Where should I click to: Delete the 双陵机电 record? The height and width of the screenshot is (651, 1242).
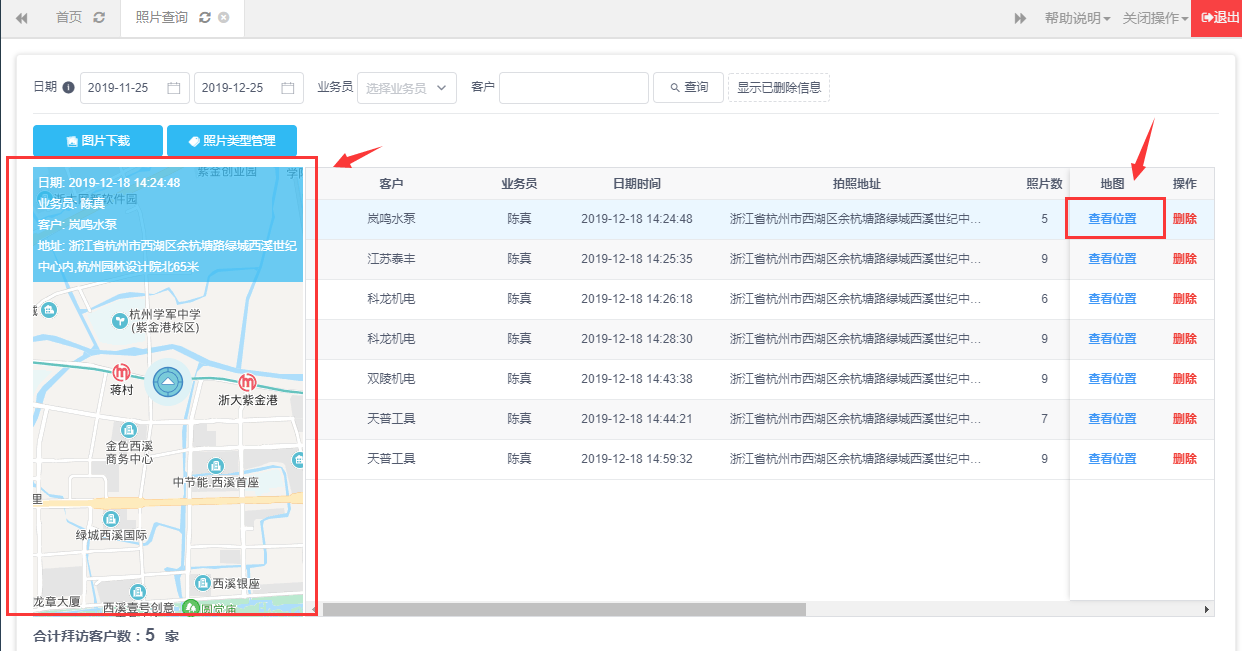(1184, 378)
